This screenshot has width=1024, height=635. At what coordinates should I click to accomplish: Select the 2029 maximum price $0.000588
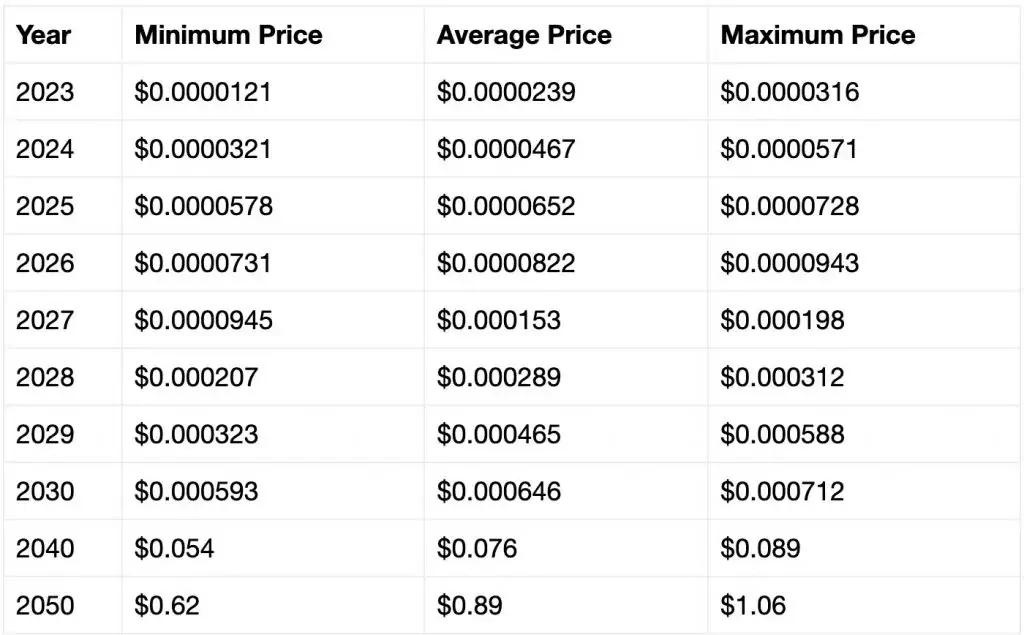(x=782, y=434)
